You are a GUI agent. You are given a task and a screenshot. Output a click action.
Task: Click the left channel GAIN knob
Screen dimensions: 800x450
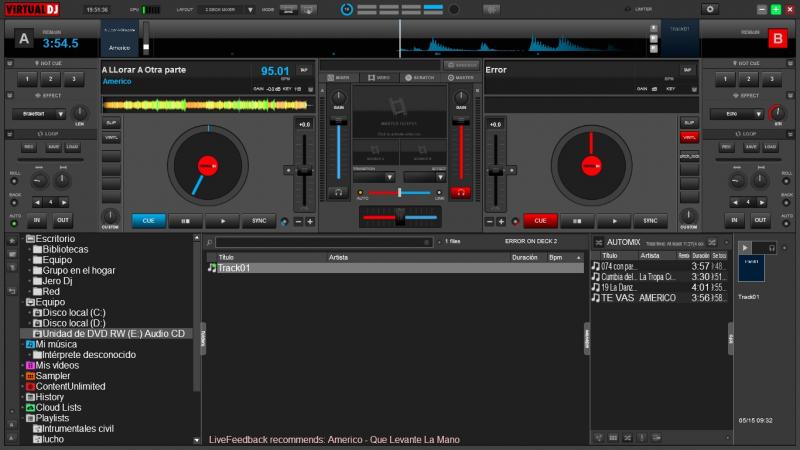tap(339, 97)
